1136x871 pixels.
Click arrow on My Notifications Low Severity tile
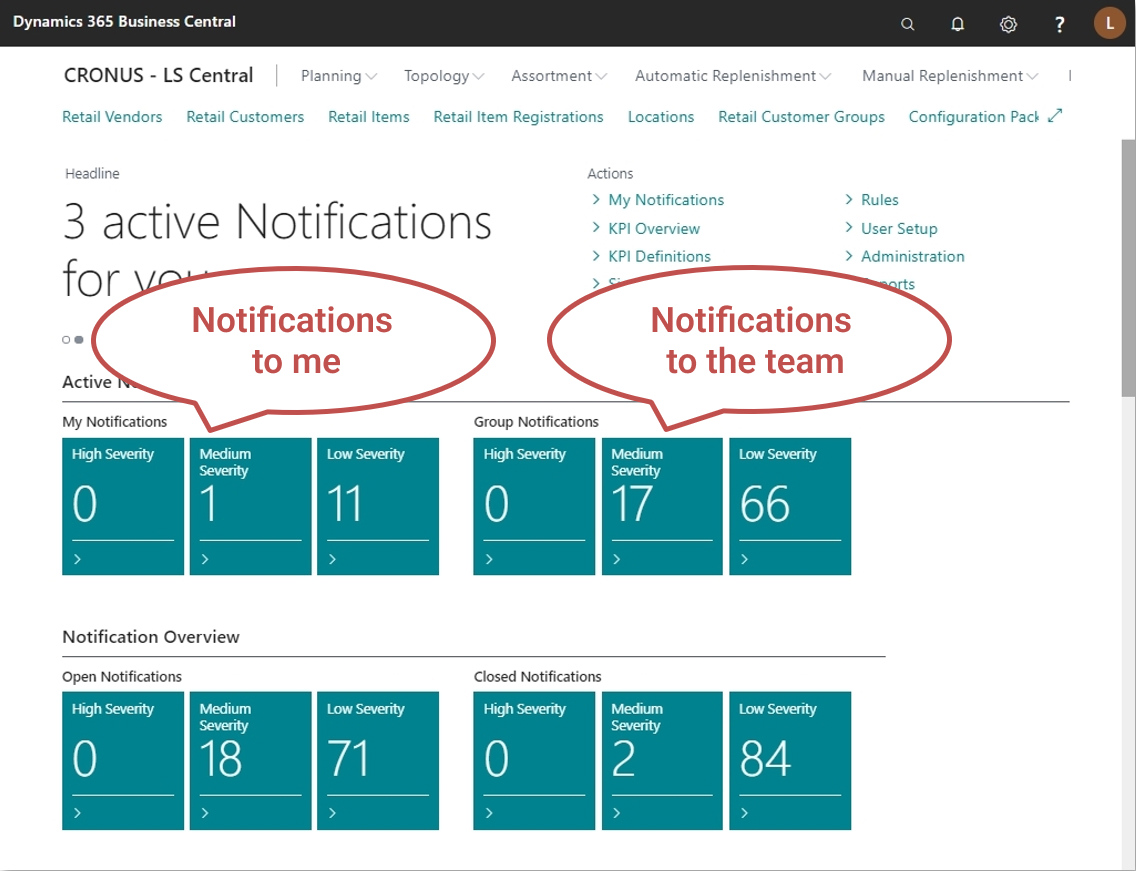pos(333,559)
